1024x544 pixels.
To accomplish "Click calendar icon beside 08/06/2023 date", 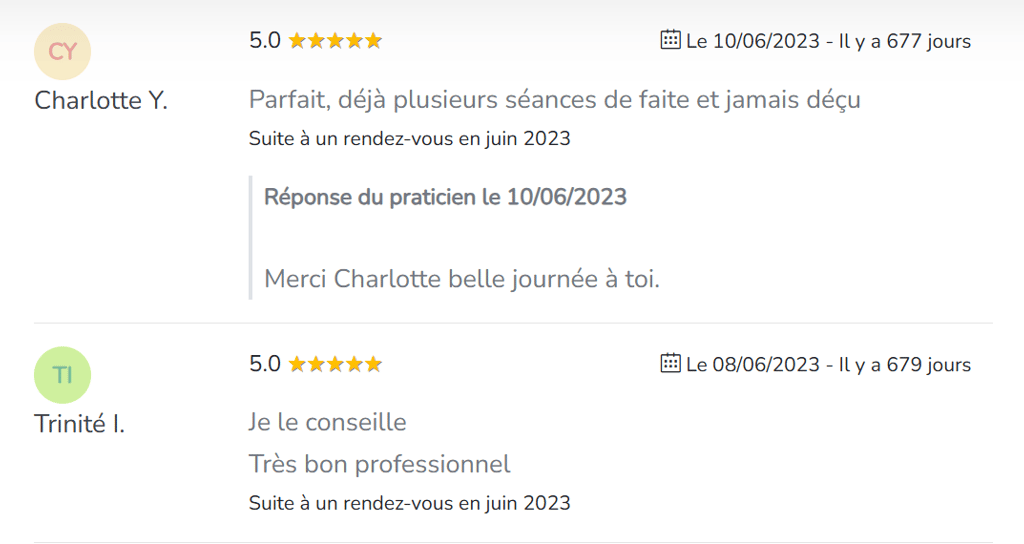I will point(671,363).
